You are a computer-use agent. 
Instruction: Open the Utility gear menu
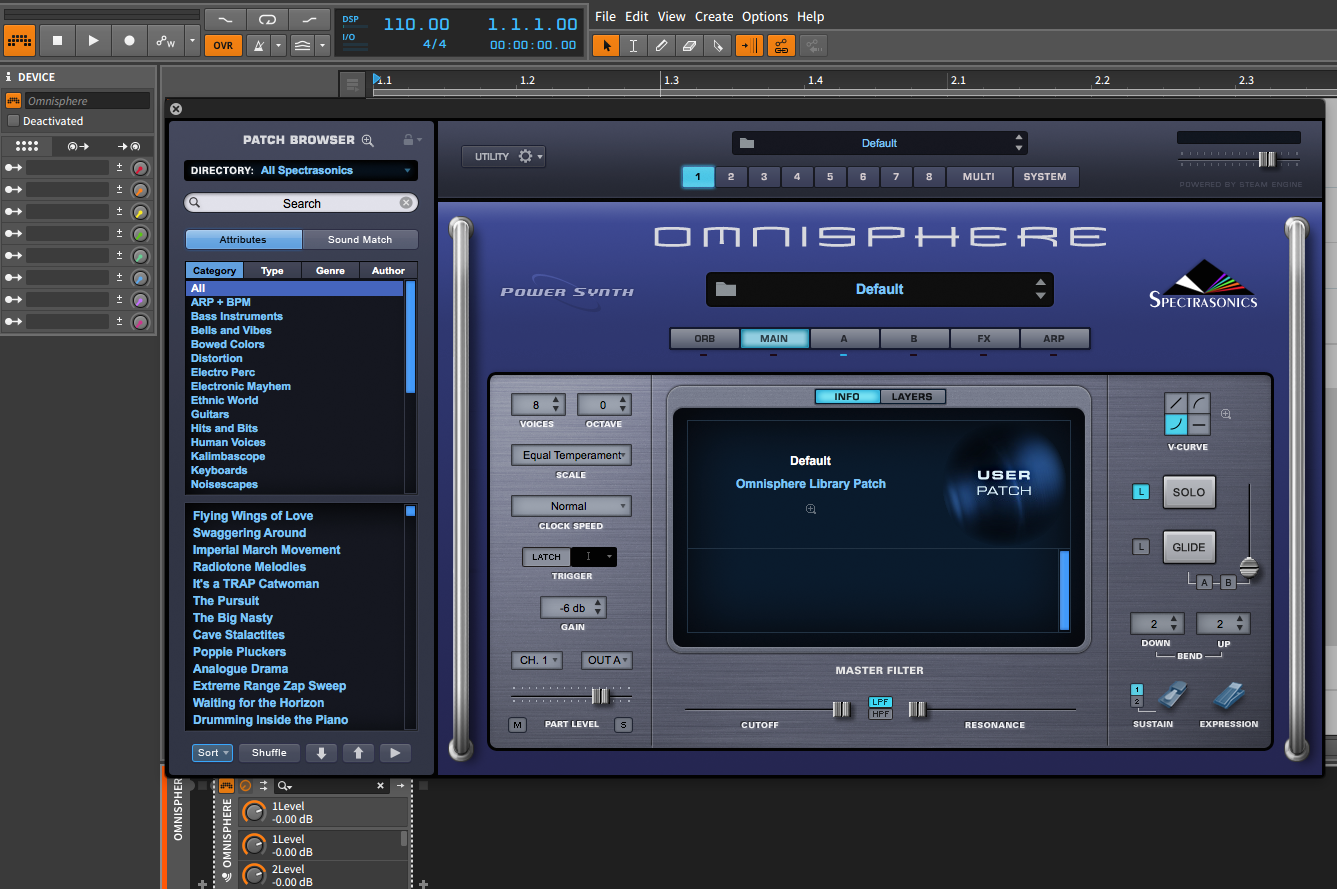503,157
